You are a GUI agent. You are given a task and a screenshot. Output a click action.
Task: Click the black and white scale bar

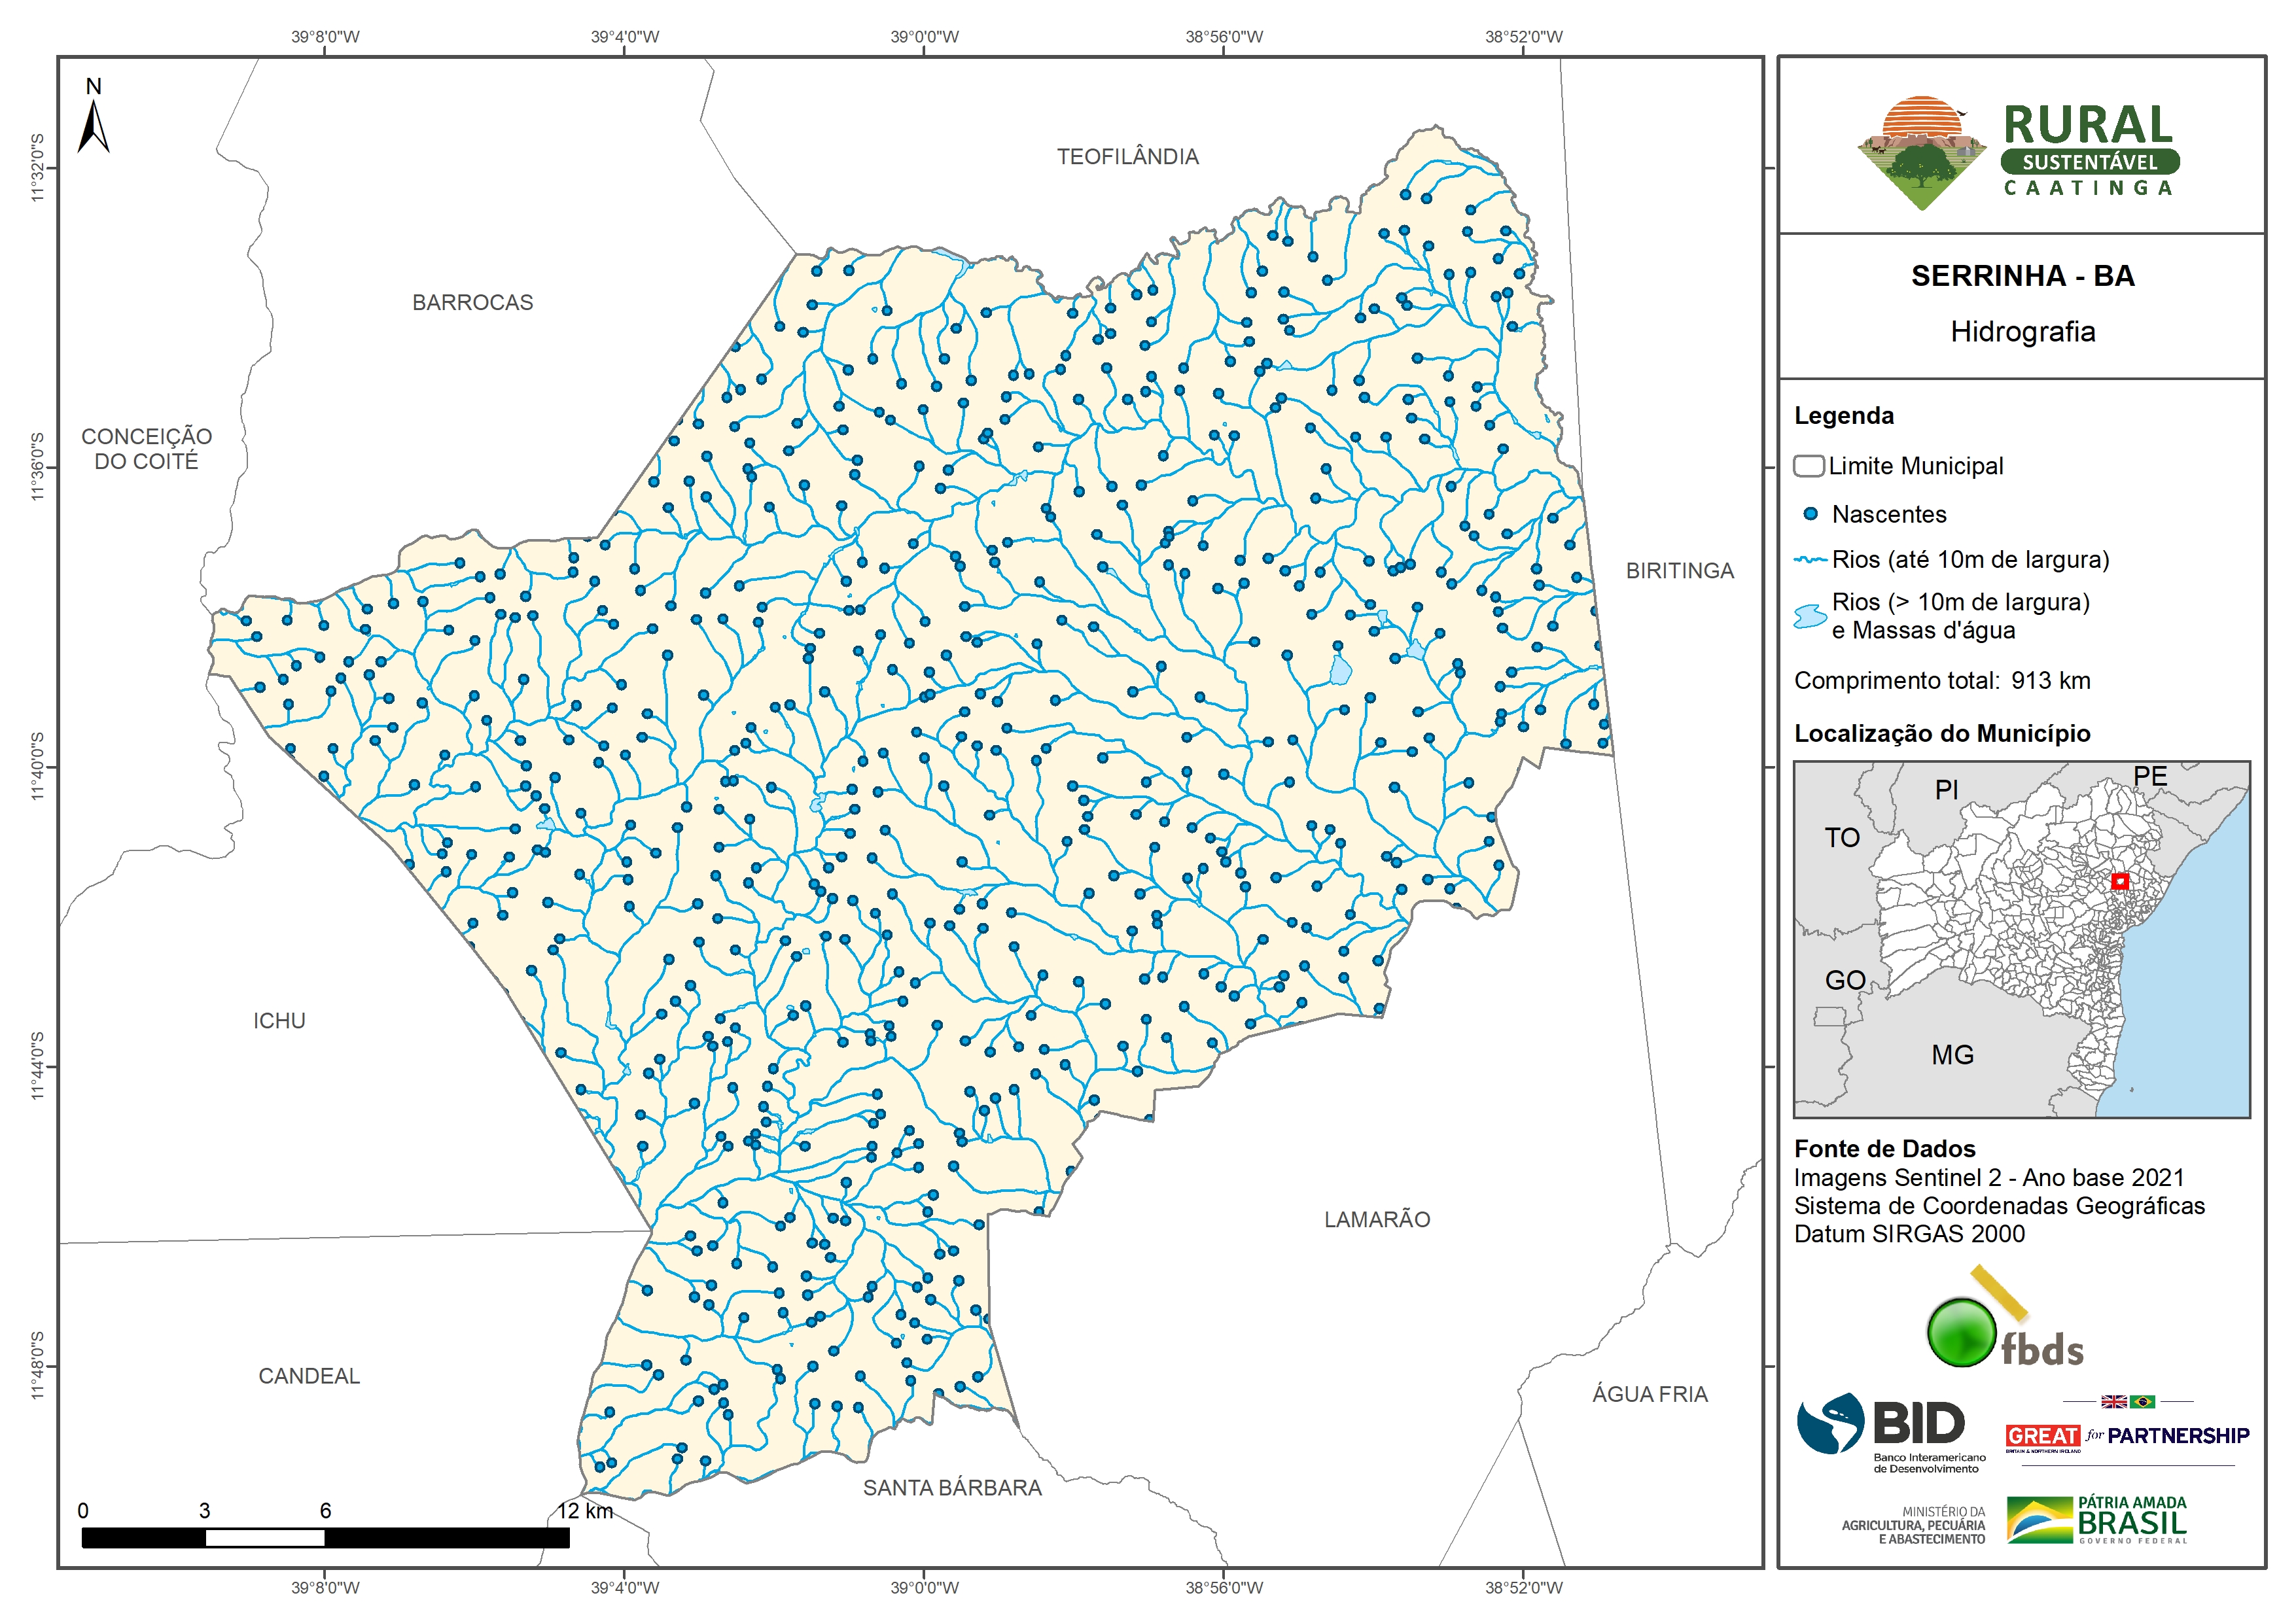click(325, 1538)
